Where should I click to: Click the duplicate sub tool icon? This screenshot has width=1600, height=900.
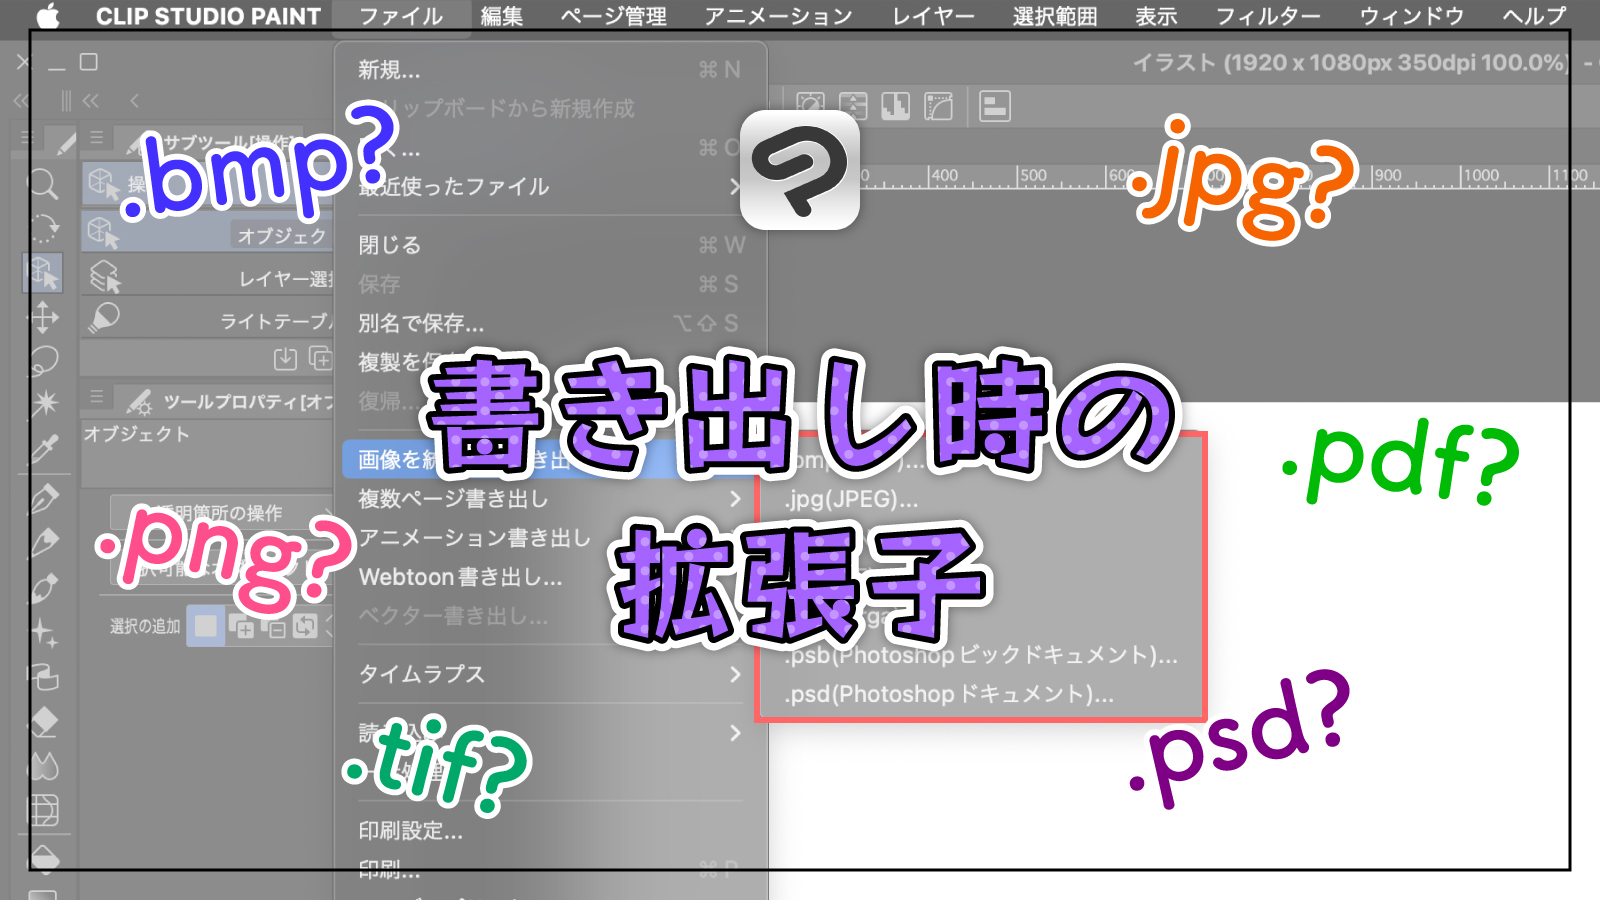320,358
